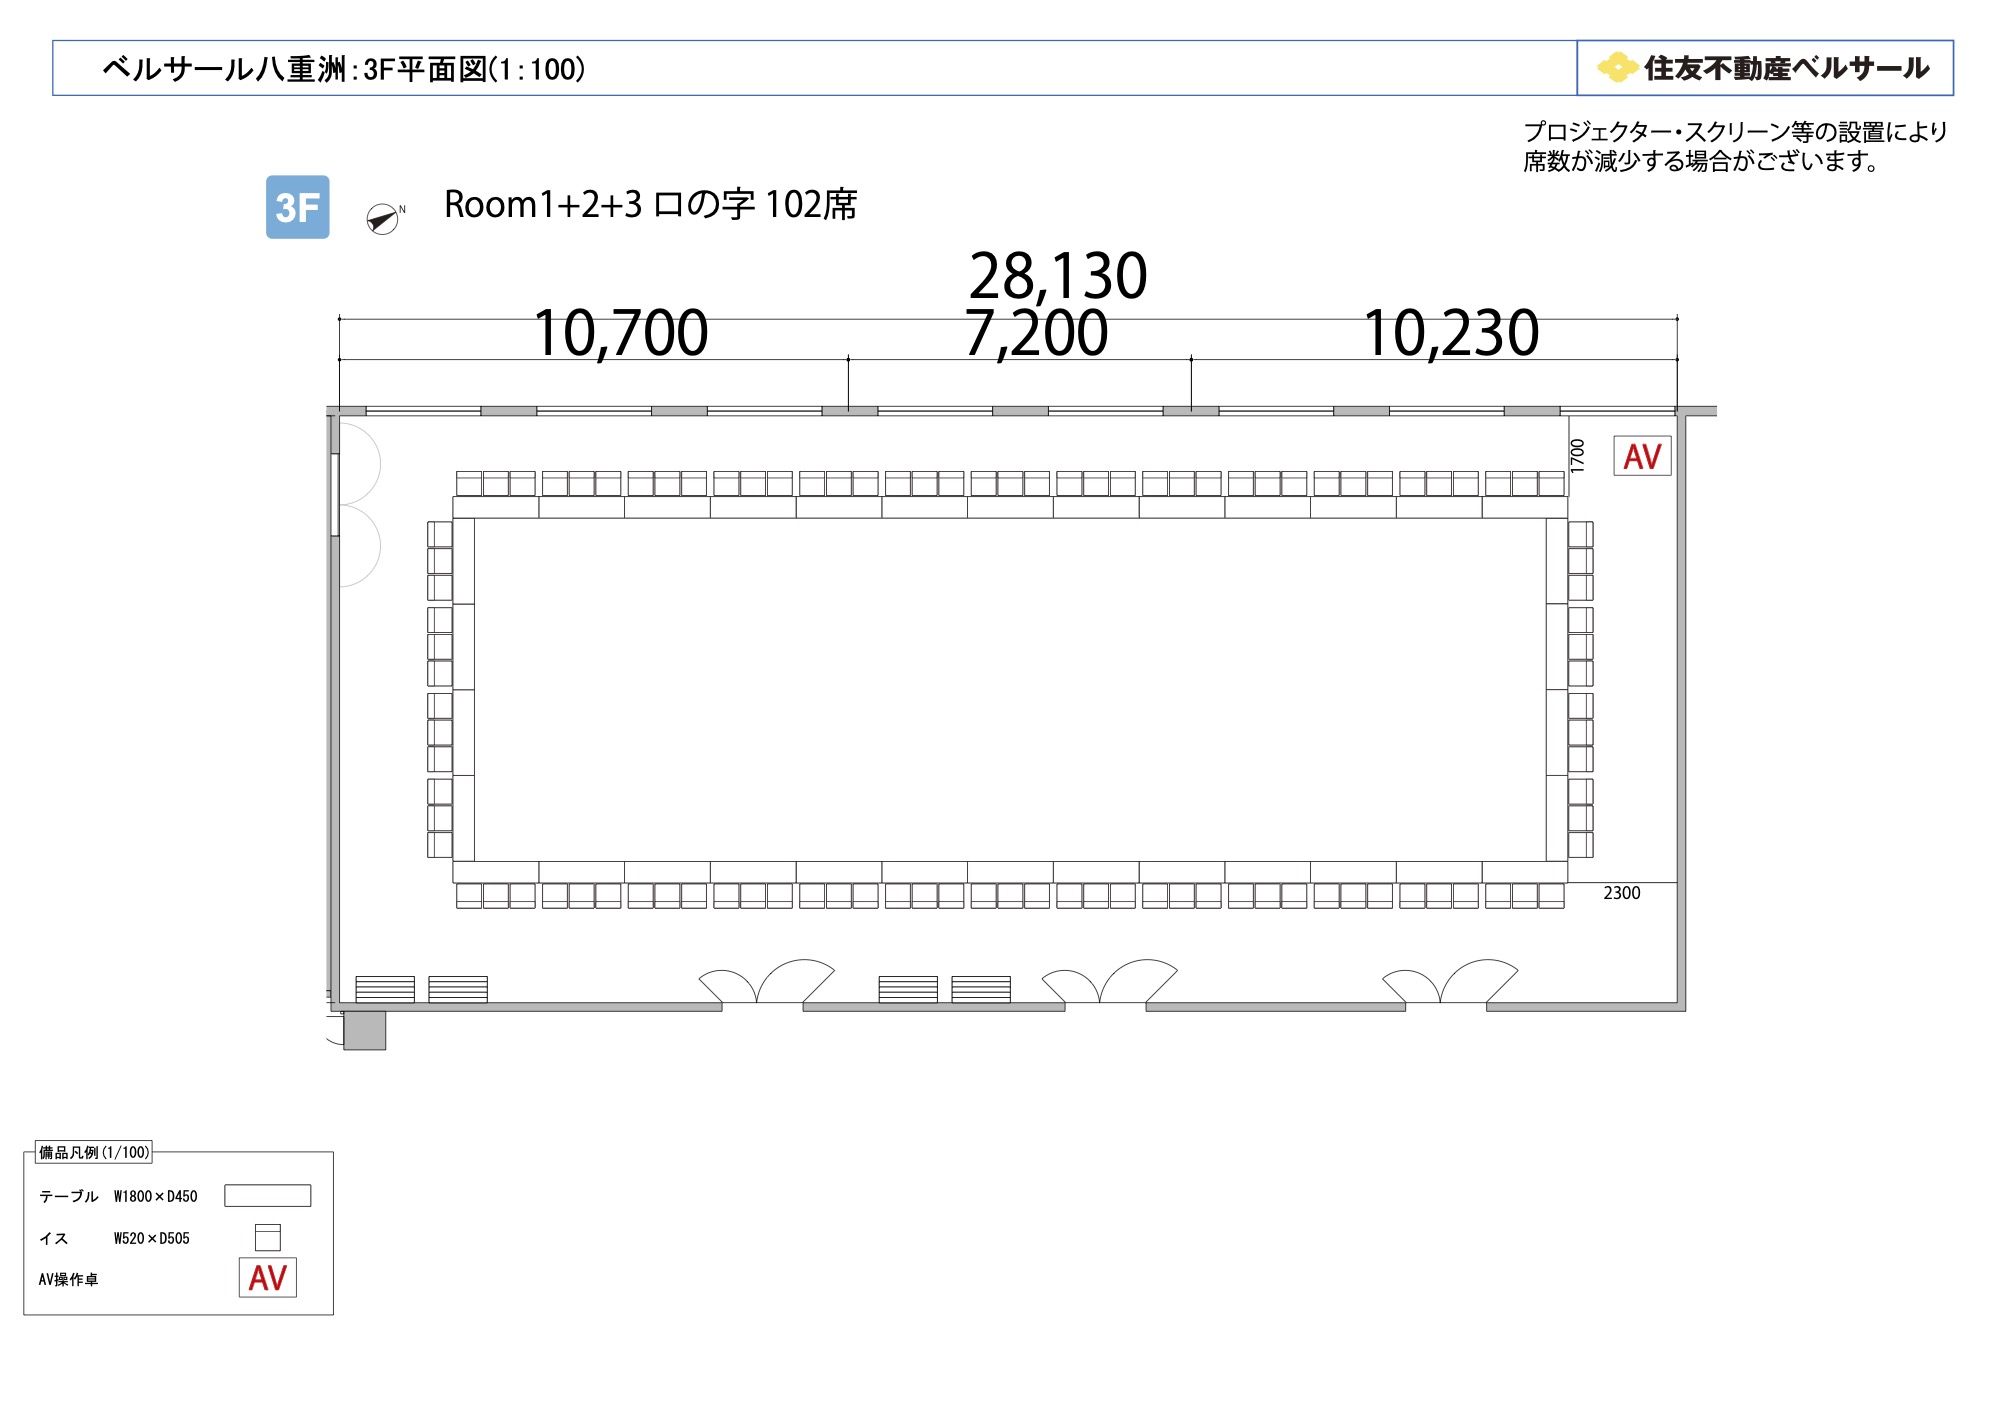Click the table rectangle symbol in the legend
Image resolution: width=2000 pixels, height=1414 pixels.
(x=268, y=1196)
